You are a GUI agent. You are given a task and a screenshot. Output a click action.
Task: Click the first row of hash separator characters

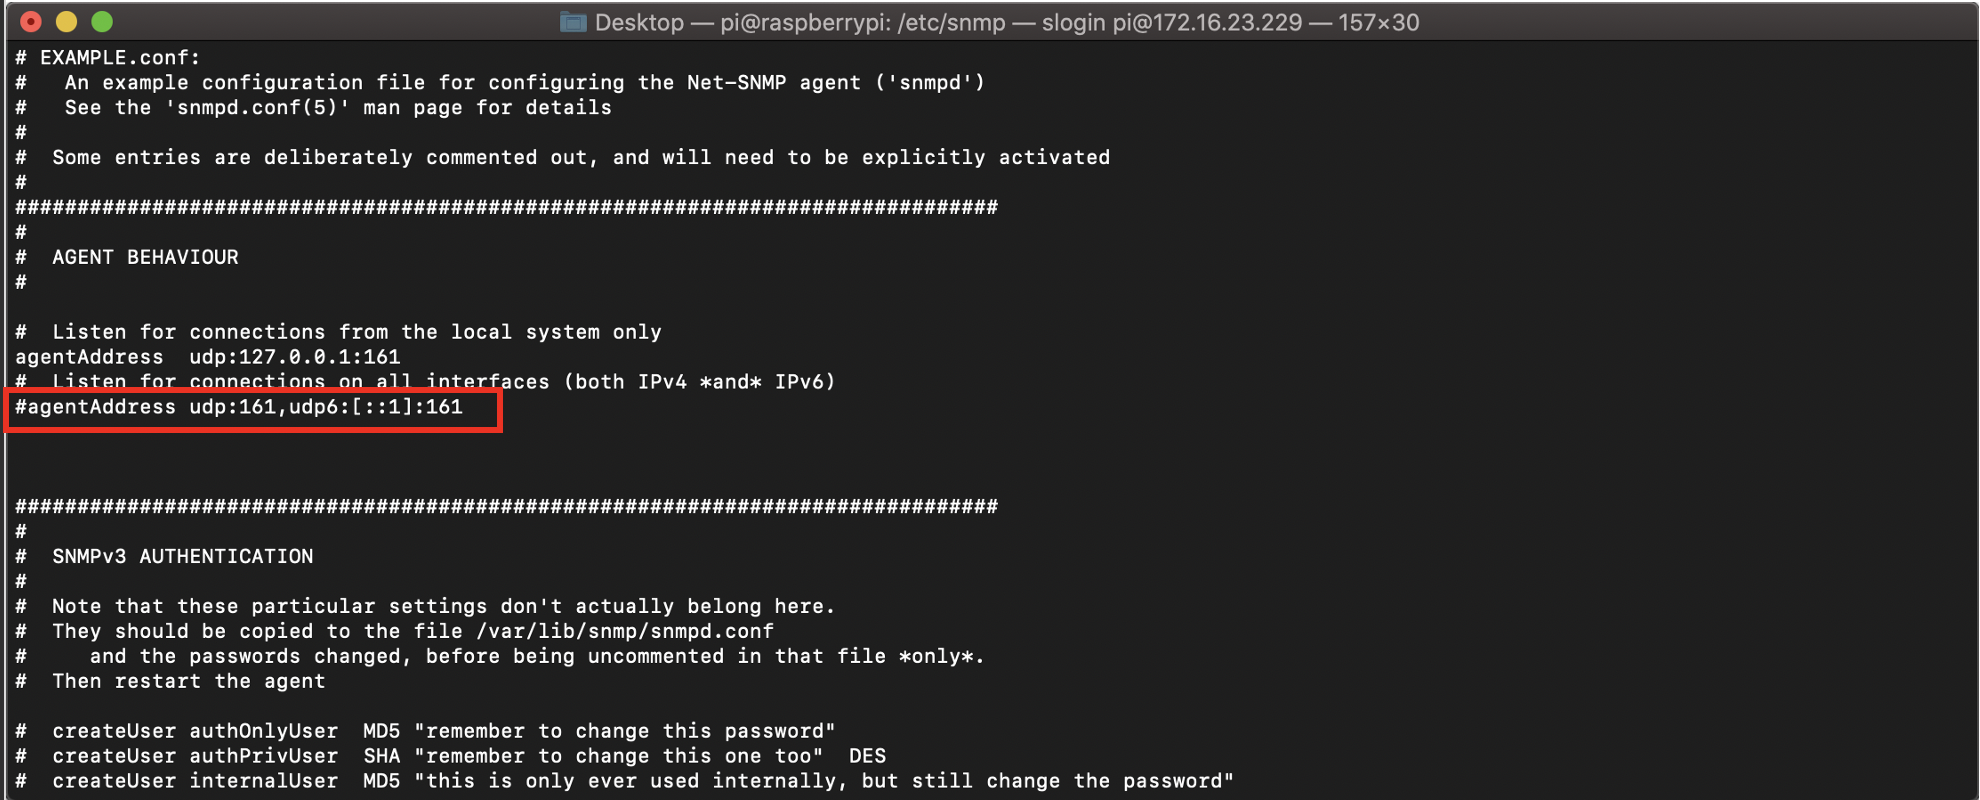[x=506, y=207]
